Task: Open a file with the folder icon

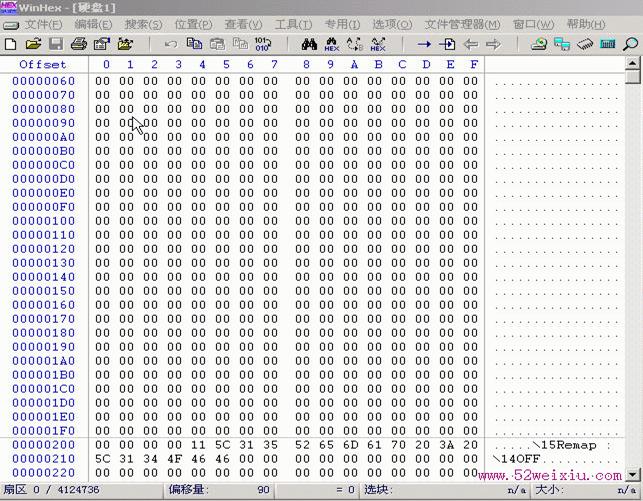Action: tap(33, 44)
